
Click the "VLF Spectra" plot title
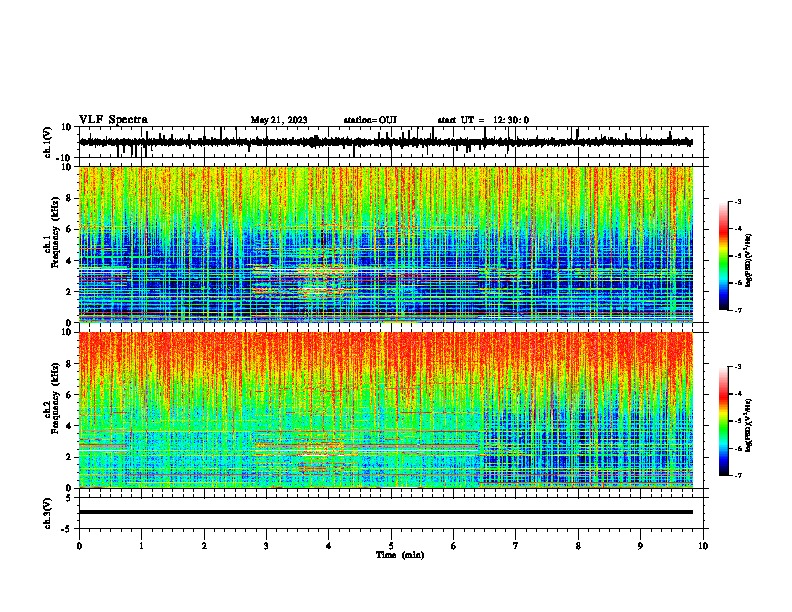point(113,119)
